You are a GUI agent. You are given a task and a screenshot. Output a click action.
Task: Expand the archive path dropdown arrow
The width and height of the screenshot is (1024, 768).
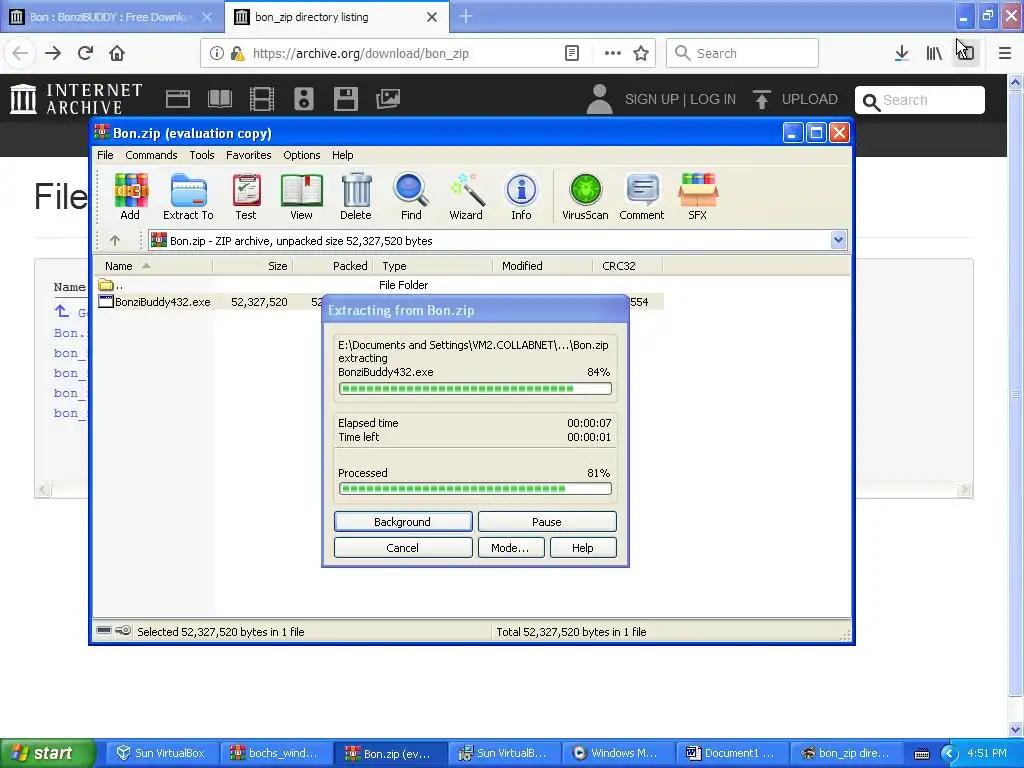pyautogui.click(x=839, y=240)
